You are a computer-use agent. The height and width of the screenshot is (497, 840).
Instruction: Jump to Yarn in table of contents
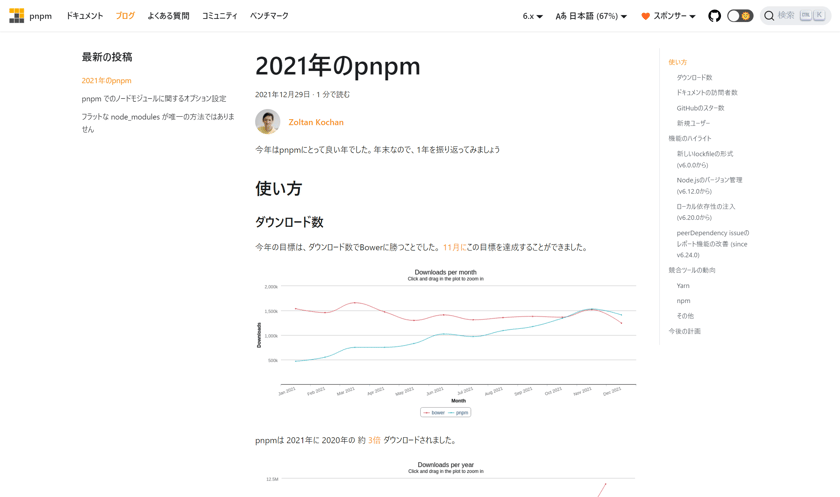[x=683, y=285]
